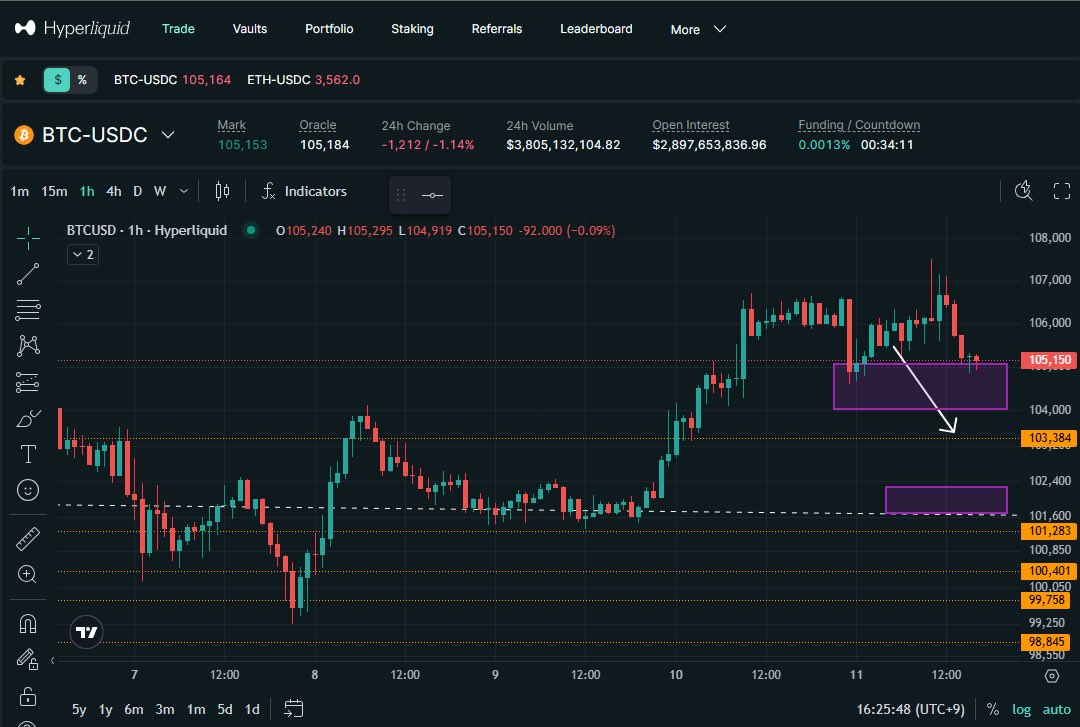
Task: Select the ruler measure tool
Action: 28,538
